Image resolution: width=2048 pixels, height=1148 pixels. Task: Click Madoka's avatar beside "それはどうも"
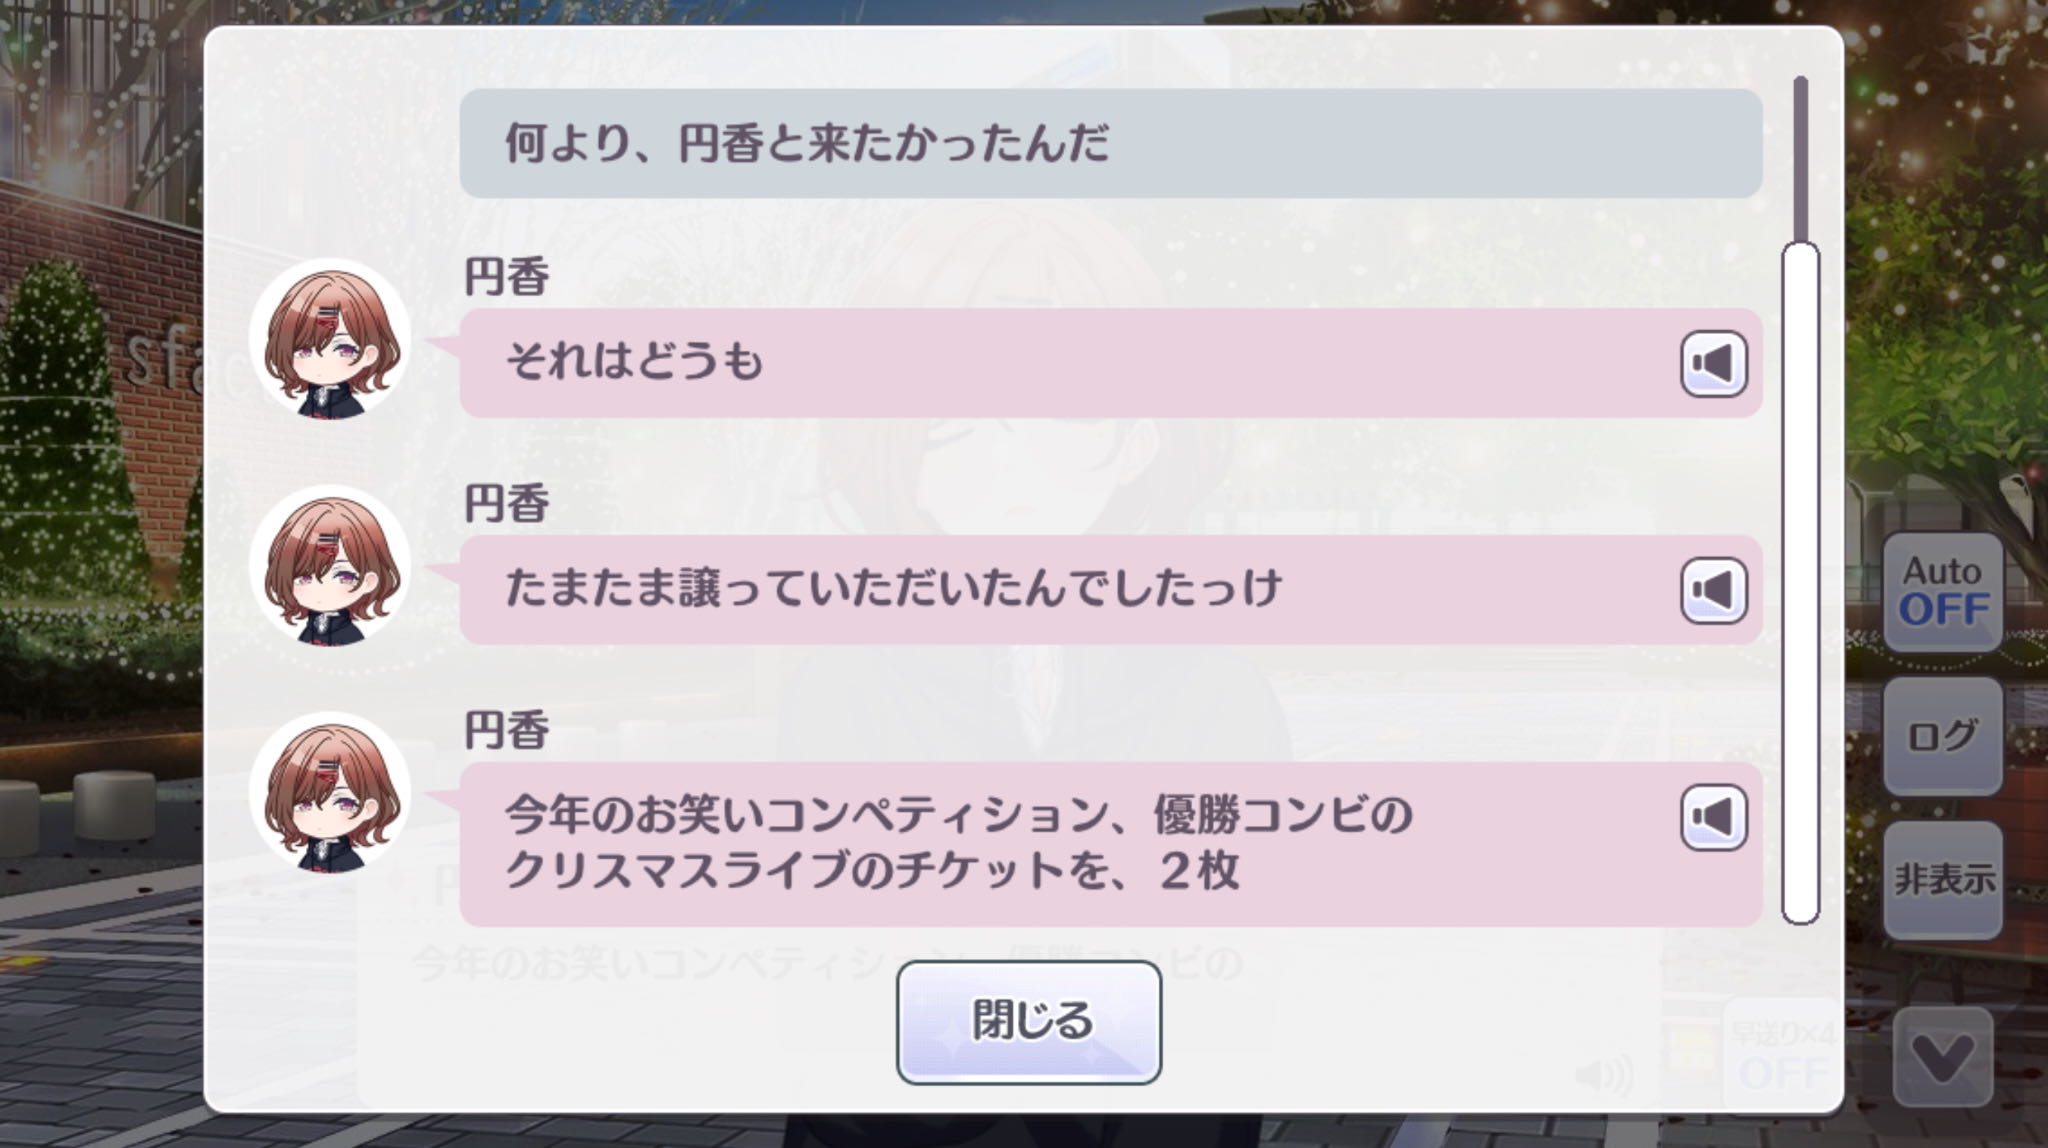(330, 341)
